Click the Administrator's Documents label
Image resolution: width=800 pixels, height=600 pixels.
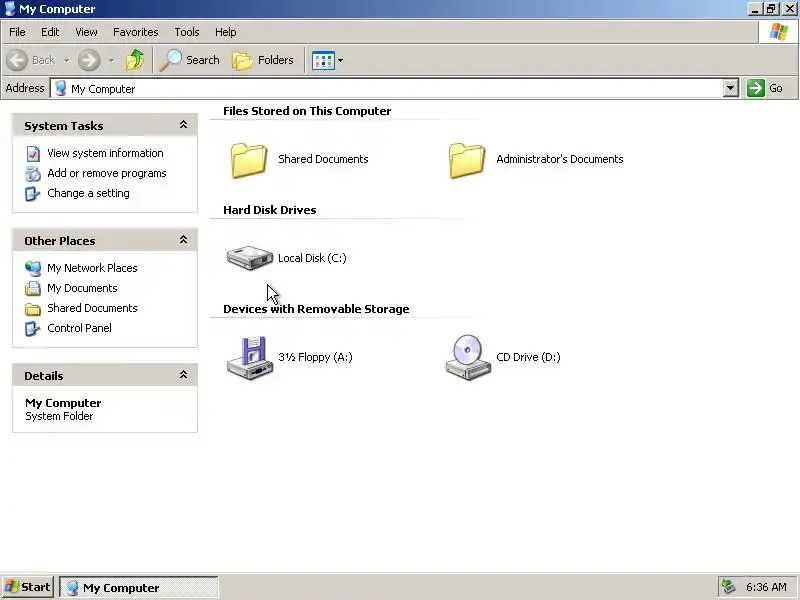pos(560,159)
